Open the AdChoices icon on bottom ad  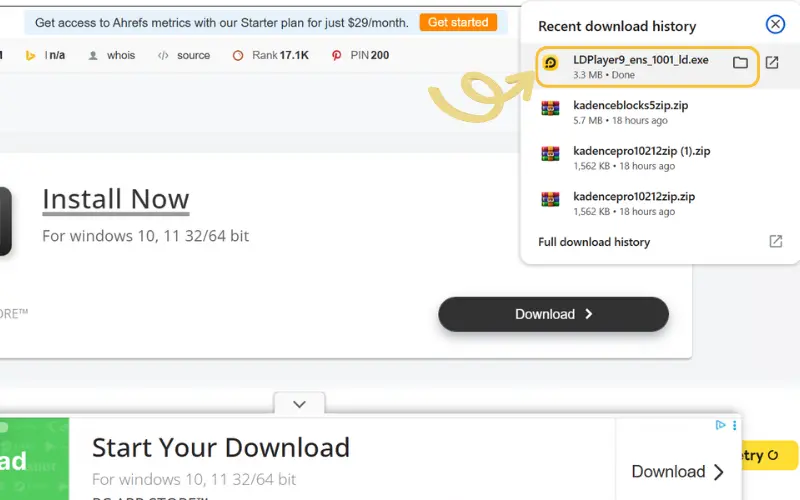[720, 425]
